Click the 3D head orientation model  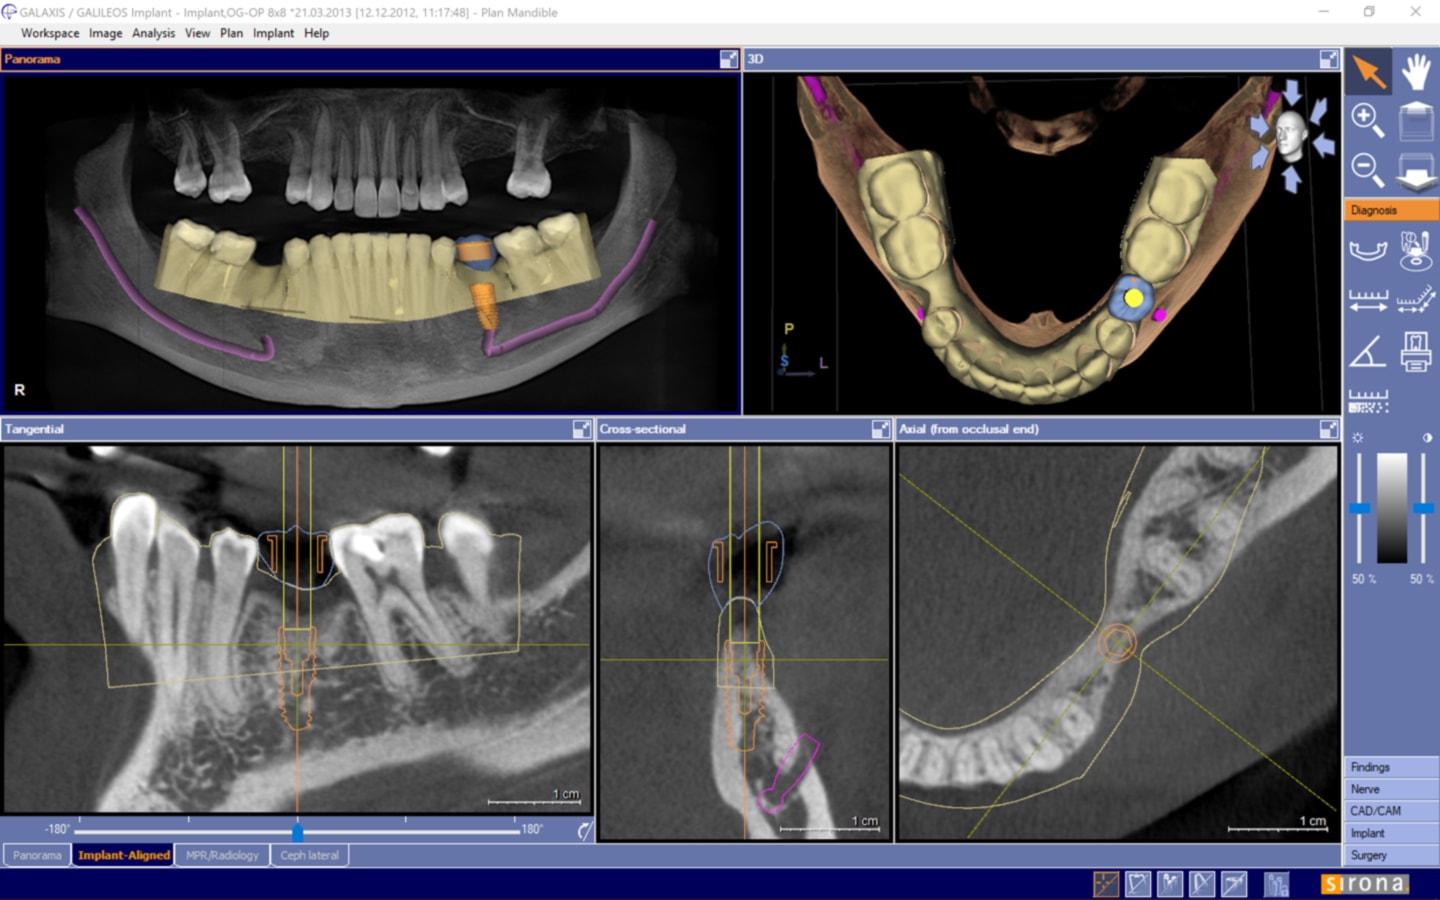[1291, 135]
